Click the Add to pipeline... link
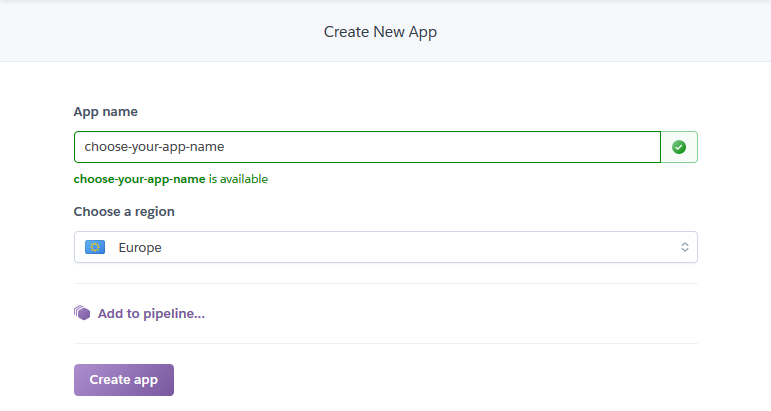The image size is (771, 411). 151,314
